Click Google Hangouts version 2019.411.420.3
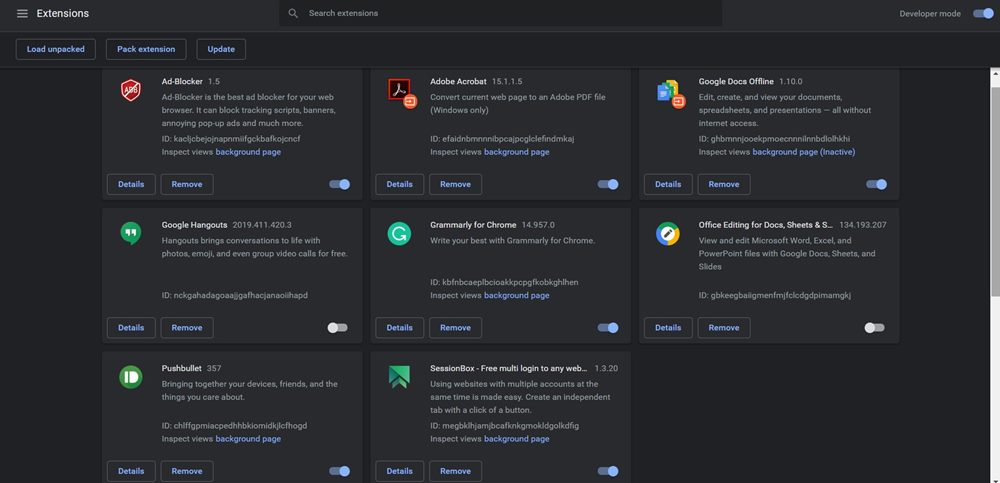Screen dimensions: 1000x483 tap(262, 225)
